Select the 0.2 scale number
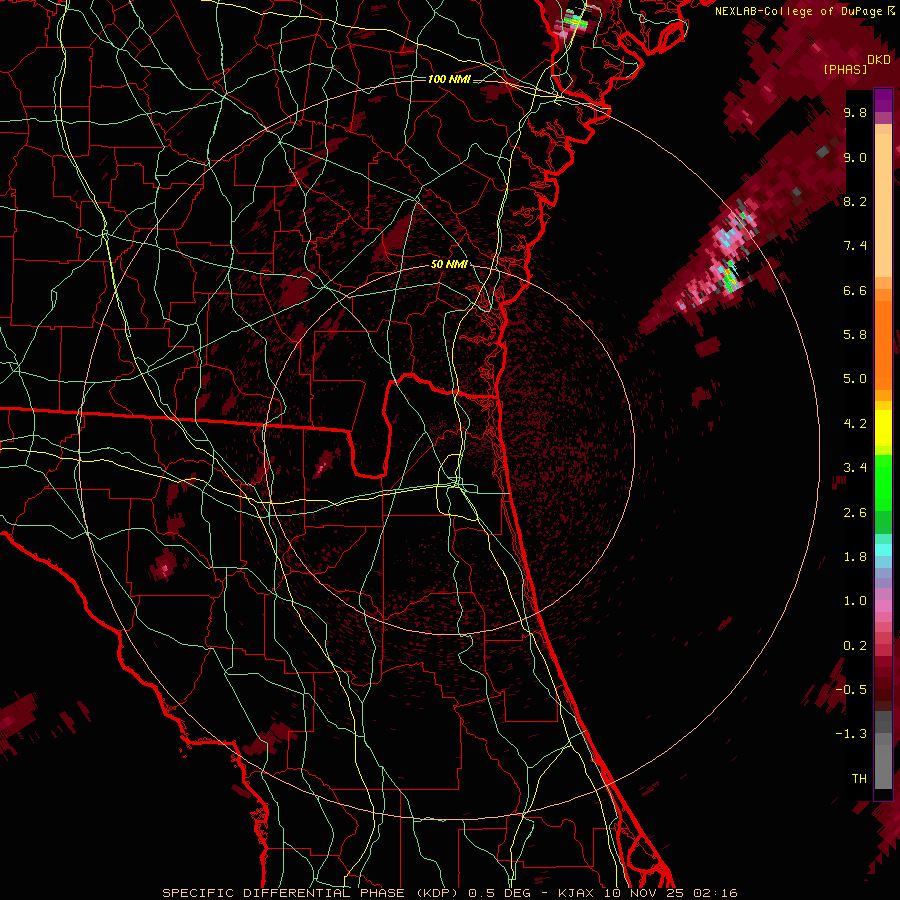This screenshot has width=900, height=900. [855, 646]
